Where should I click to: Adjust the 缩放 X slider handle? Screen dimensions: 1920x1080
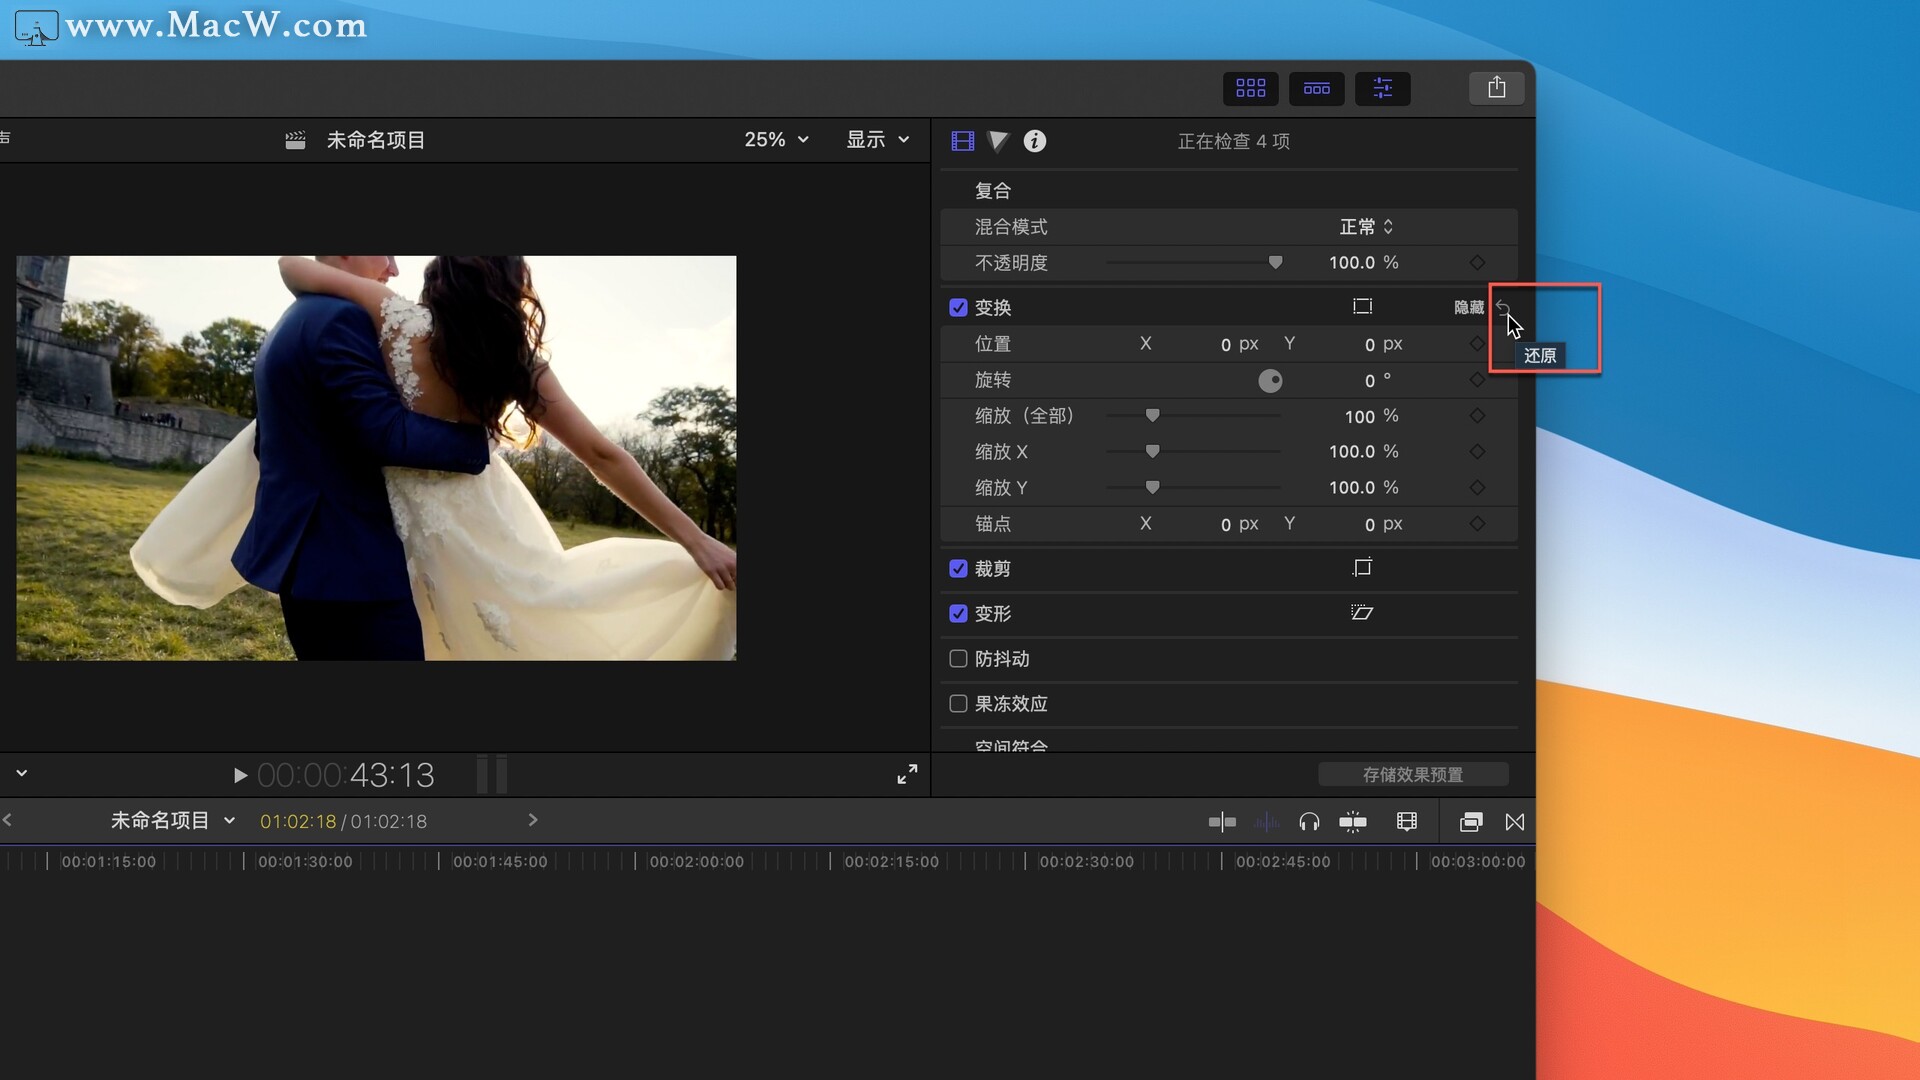click(1152, 452)
